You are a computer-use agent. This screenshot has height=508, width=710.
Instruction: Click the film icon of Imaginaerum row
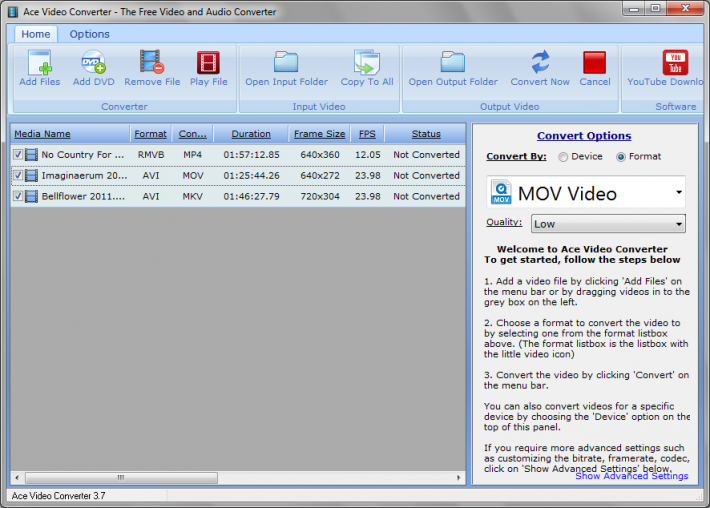[x=31, y=176]
